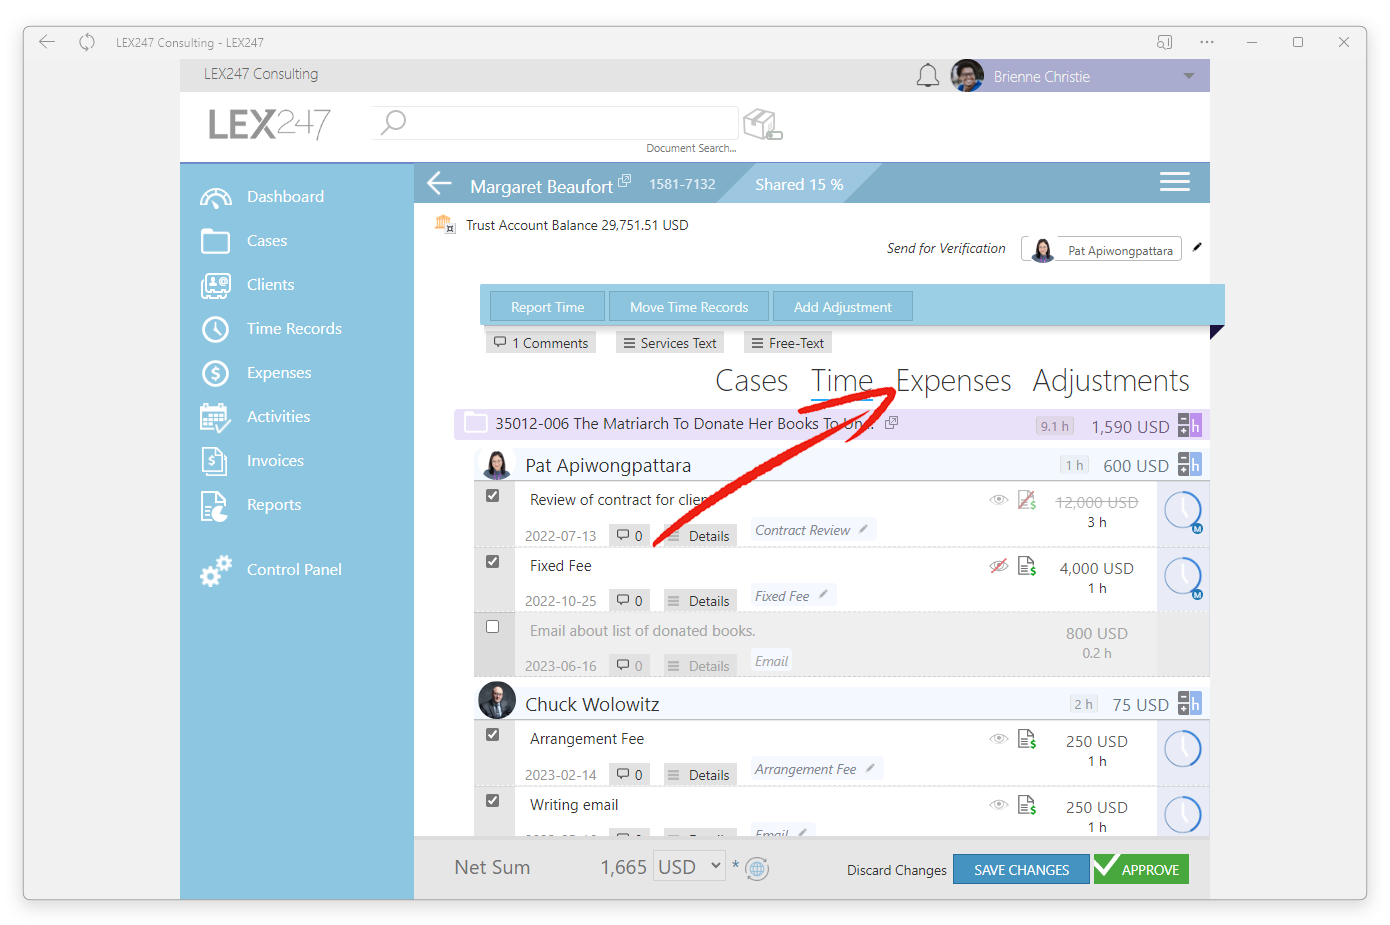Viewport: 1390px width, 925px height.
Task: Open the Expenses sidebar item
Action: 279,373
